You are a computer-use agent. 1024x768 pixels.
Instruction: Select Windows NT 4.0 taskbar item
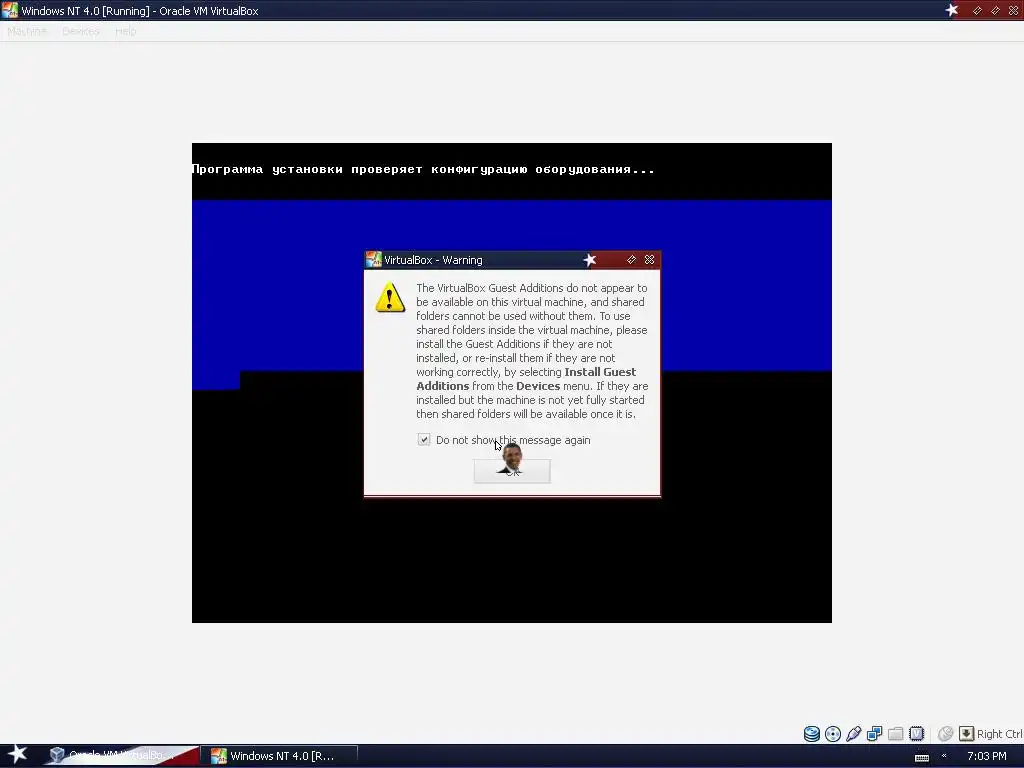[x=279, y=756]
